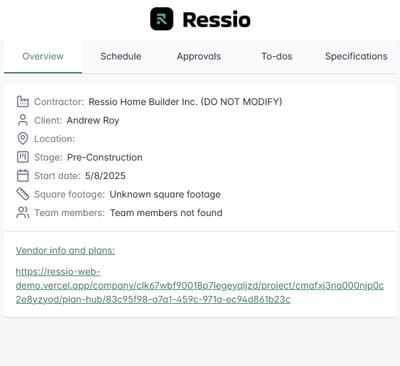Click the Location: label
Image resolution: width=400 pixels, height=366 pixels.
tap(55, 139)
